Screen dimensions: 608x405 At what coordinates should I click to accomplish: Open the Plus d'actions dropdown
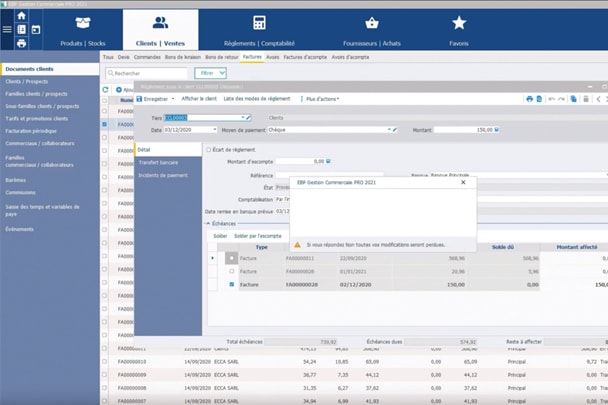320,99
